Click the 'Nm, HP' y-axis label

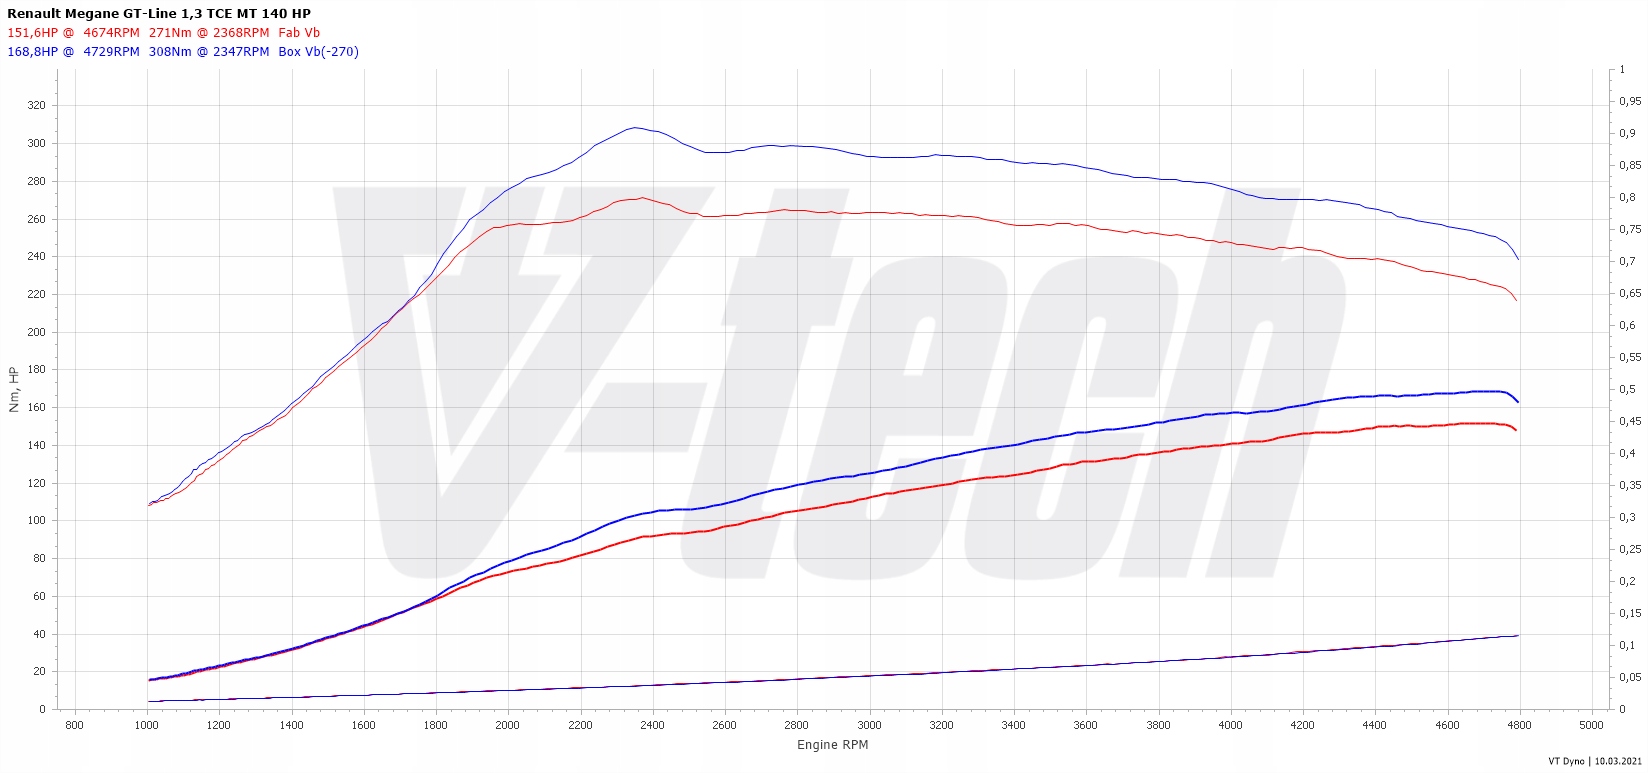(14, 390)
